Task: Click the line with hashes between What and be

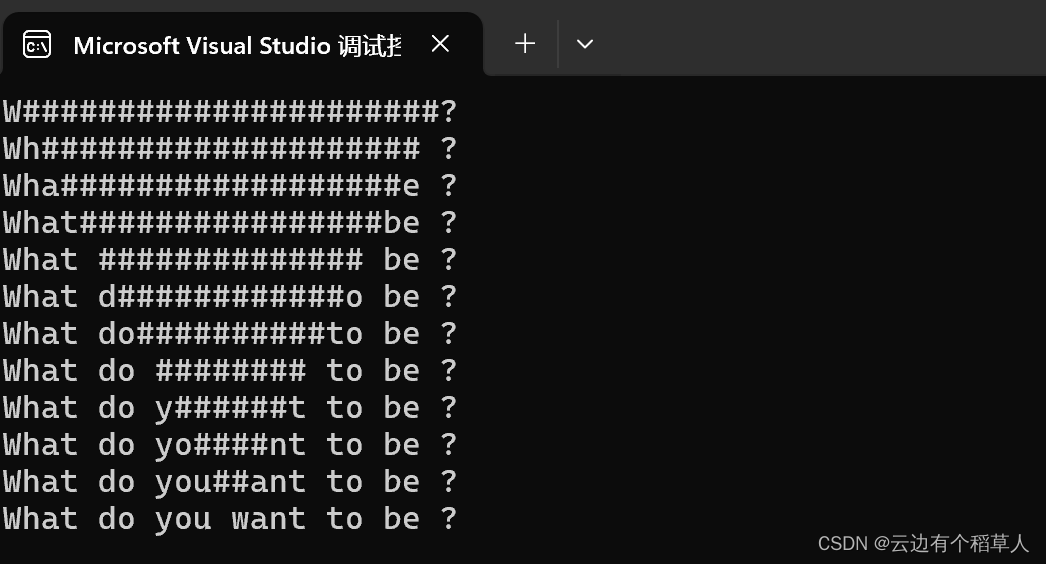Action: tap(230, 260)
